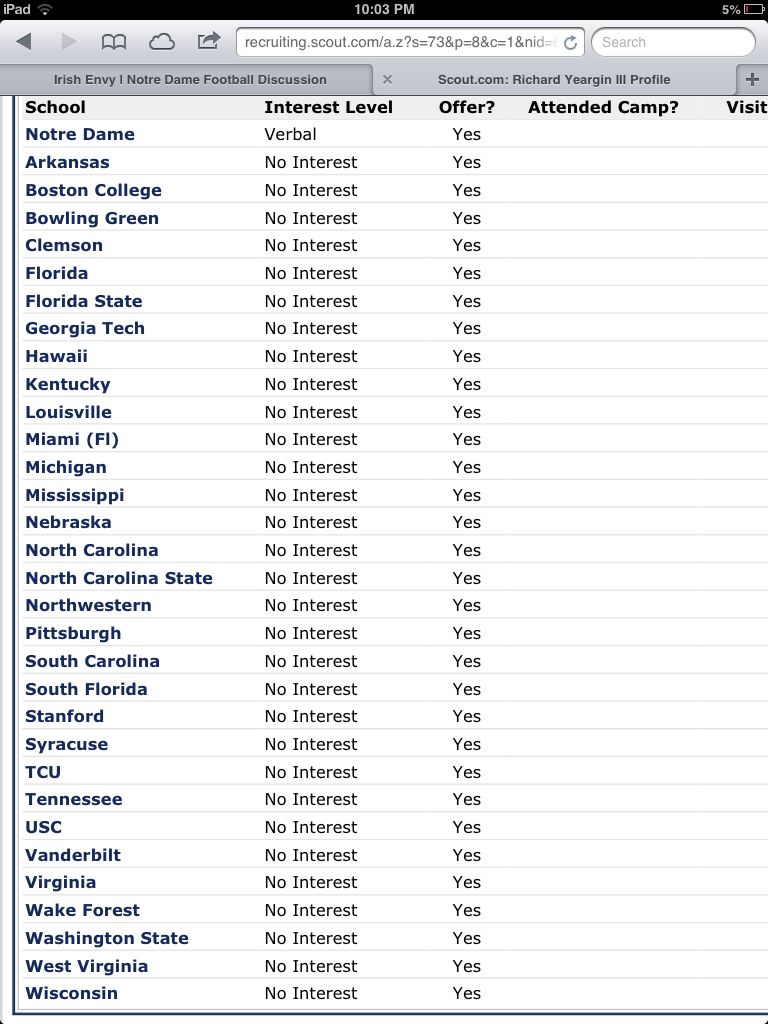
Task: Tap the share arrow icon
Action: coord(208,41)
